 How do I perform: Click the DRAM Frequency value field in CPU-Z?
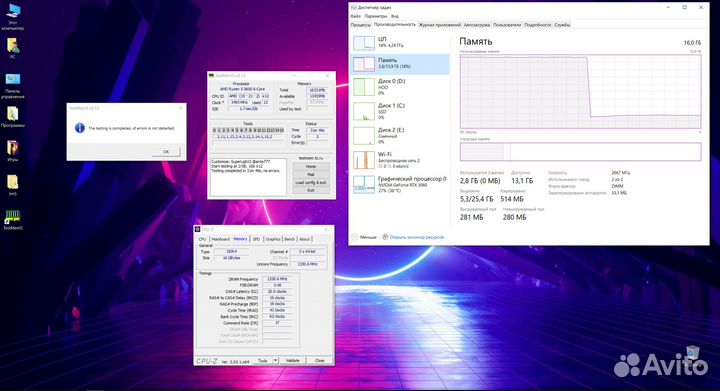coord(277,279)
